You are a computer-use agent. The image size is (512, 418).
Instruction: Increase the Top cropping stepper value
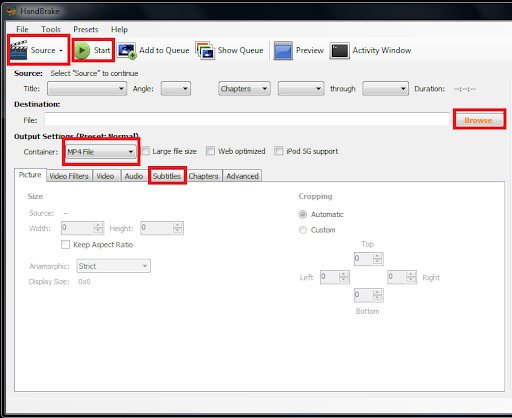(x=377, y=256)
